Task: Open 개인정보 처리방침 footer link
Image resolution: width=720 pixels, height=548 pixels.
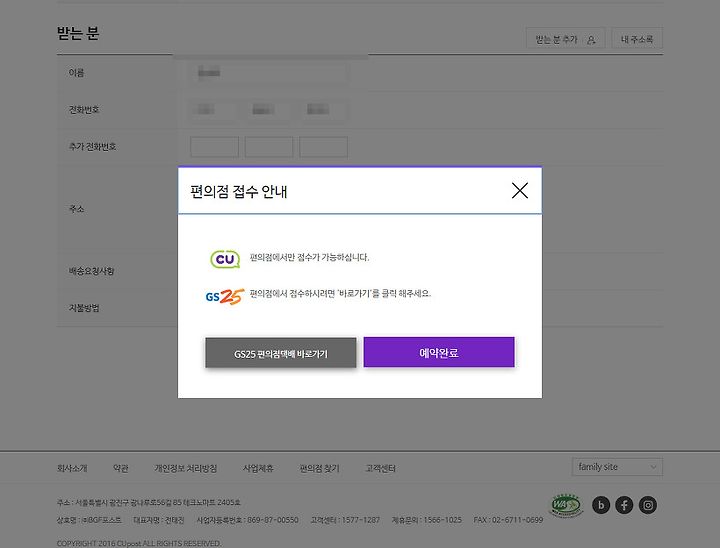Action: [186, 468]
